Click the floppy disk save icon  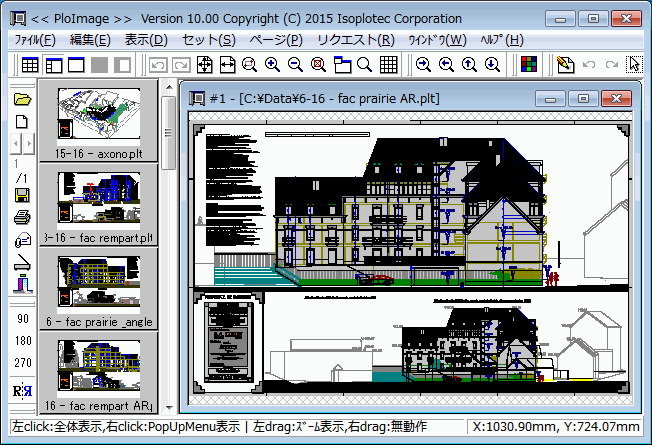22,195
